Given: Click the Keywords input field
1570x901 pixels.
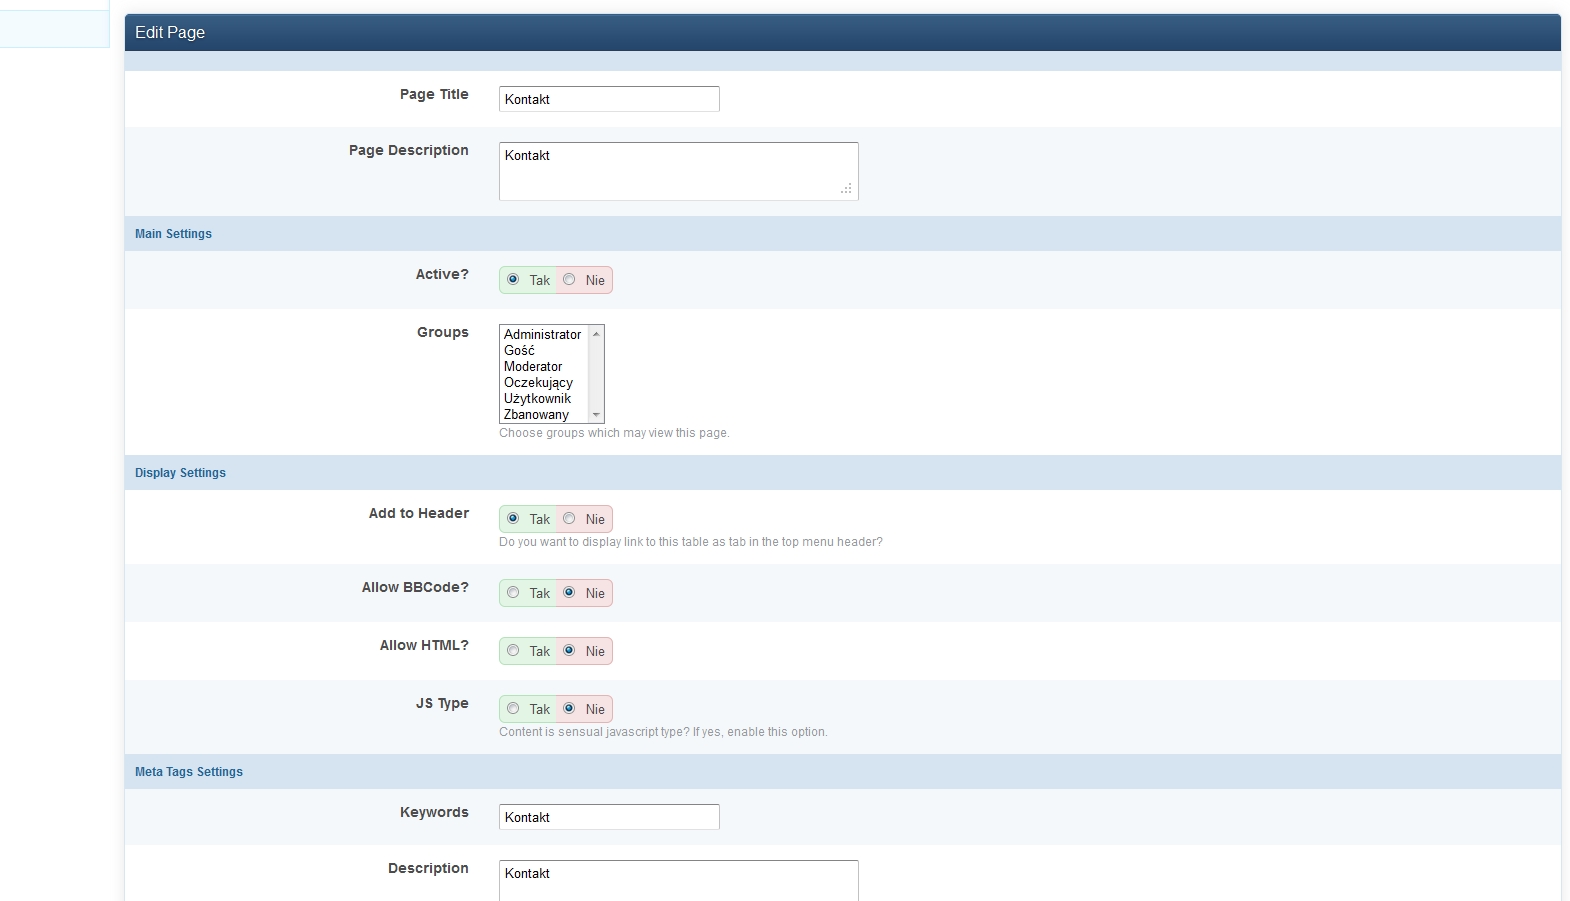Looking at the screenshot, I should (608, 817).
